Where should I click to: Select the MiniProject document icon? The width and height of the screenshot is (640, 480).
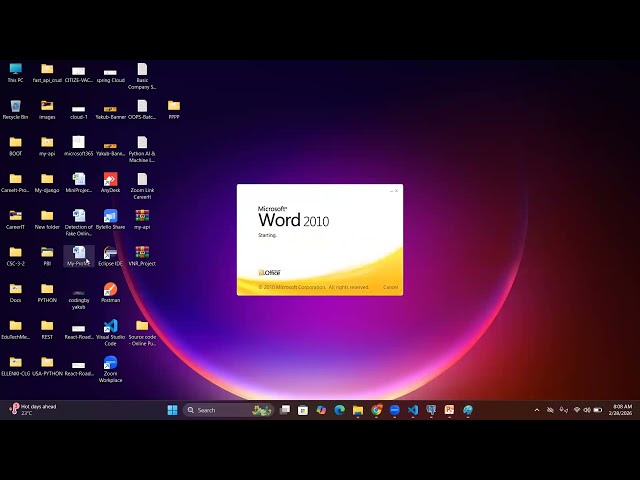pyautogui.click(x=79, y=183)
